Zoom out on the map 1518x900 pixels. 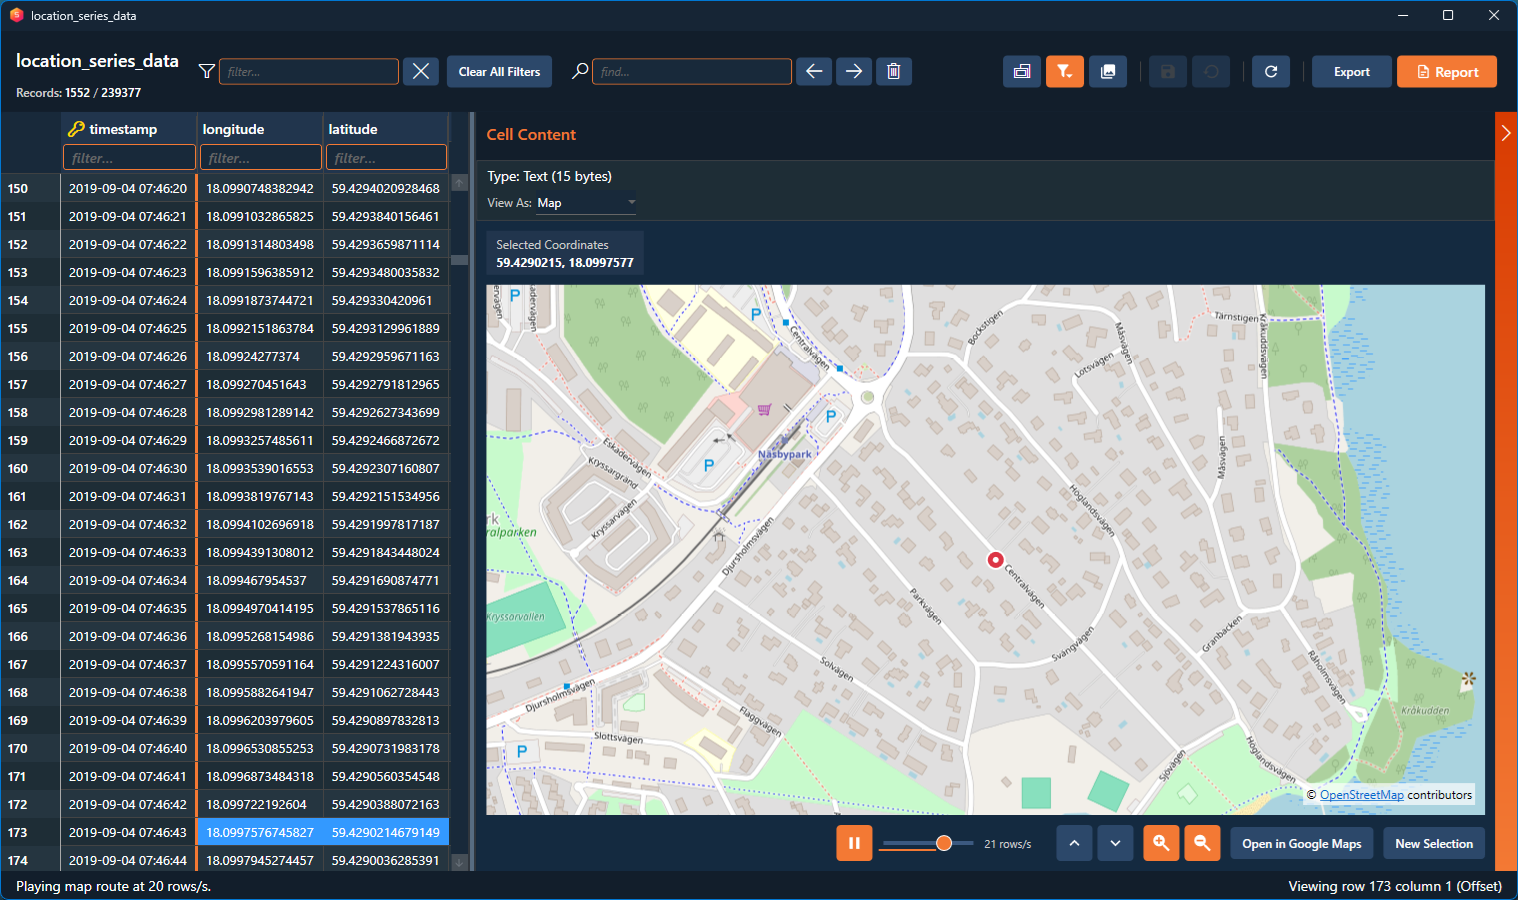pyautogui.click(x=1202, y=843)
